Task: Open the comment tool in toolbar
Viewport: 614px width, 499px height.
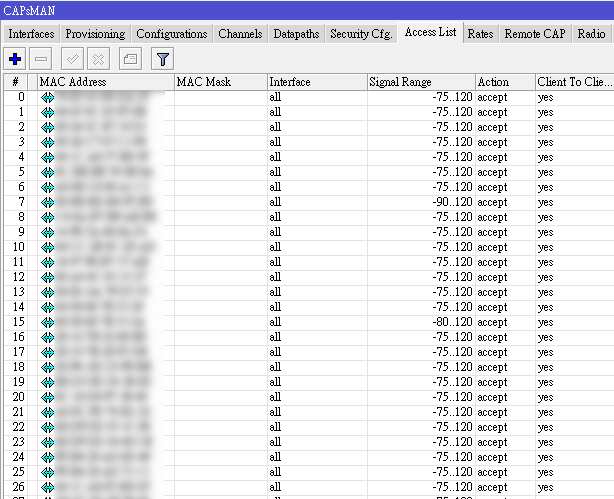Action: click(130, 59)
